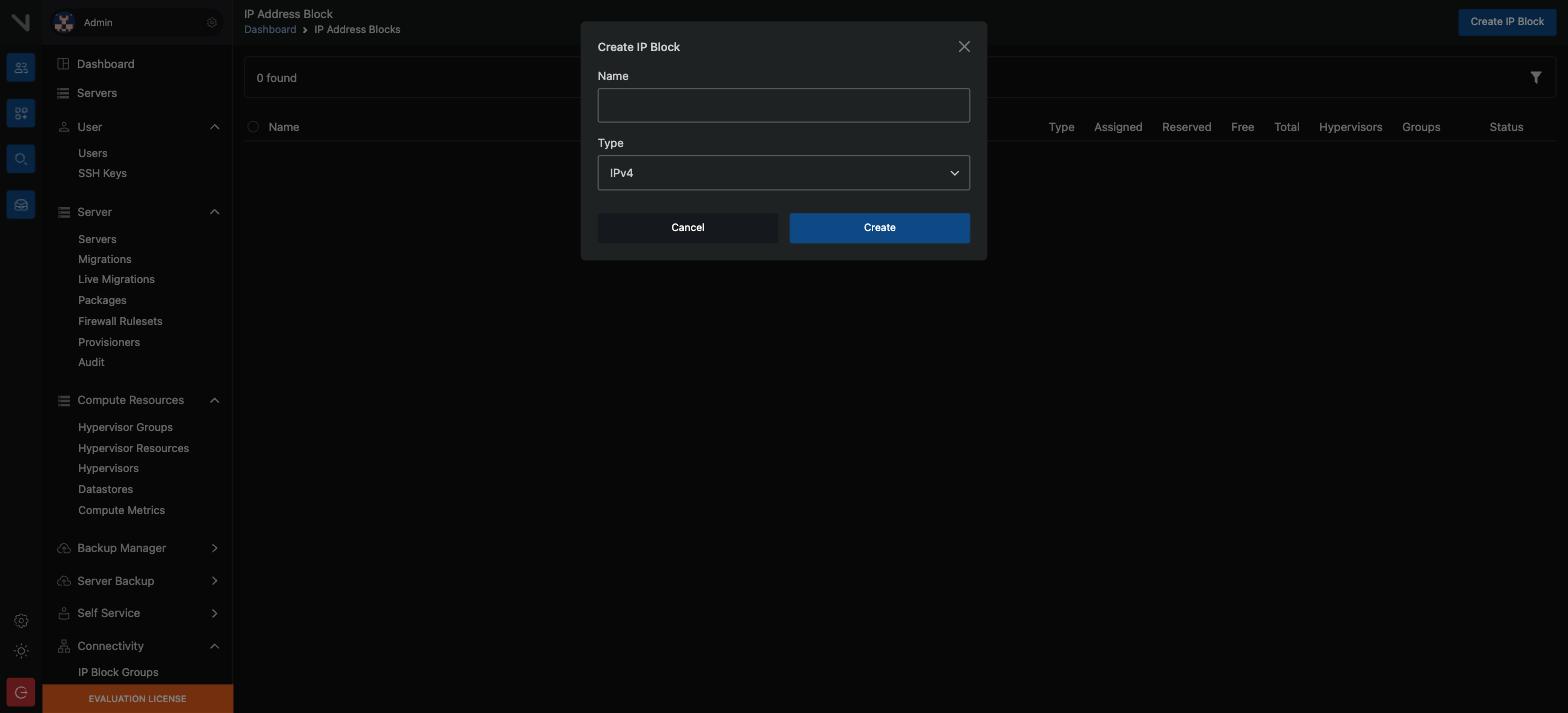Open Hypervisor Resources menu item

(x=133, y=448)
